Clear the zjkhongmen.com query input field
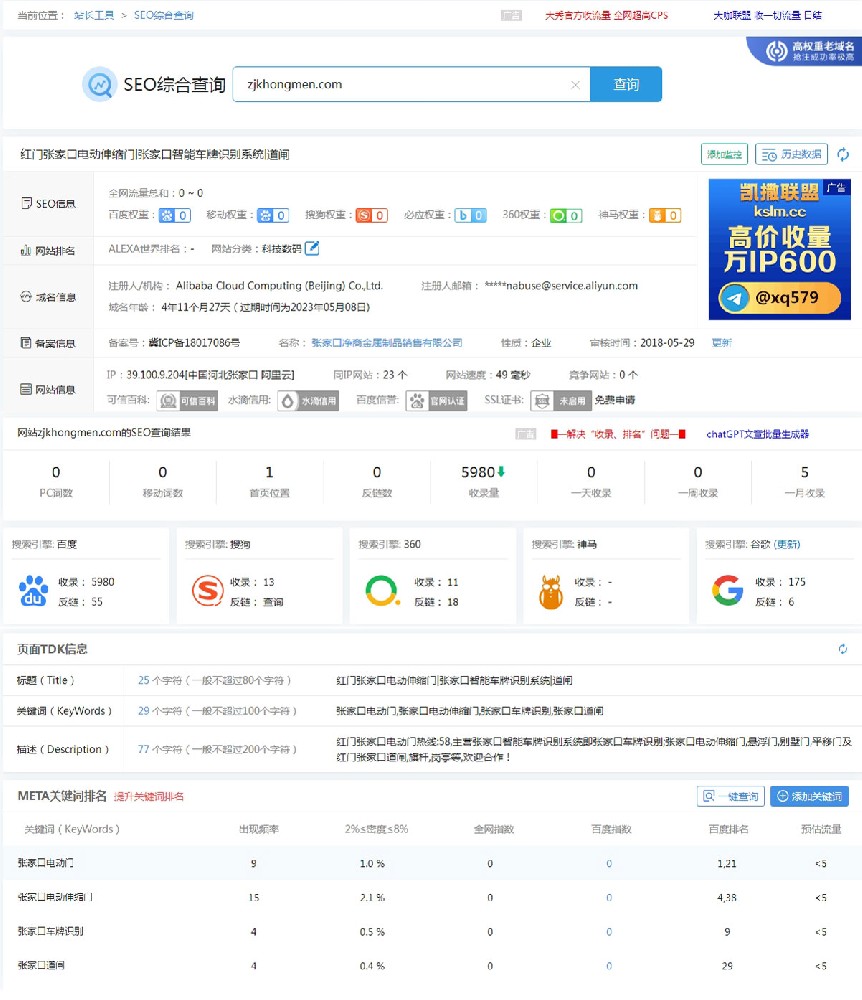 (x=576, y=85)
